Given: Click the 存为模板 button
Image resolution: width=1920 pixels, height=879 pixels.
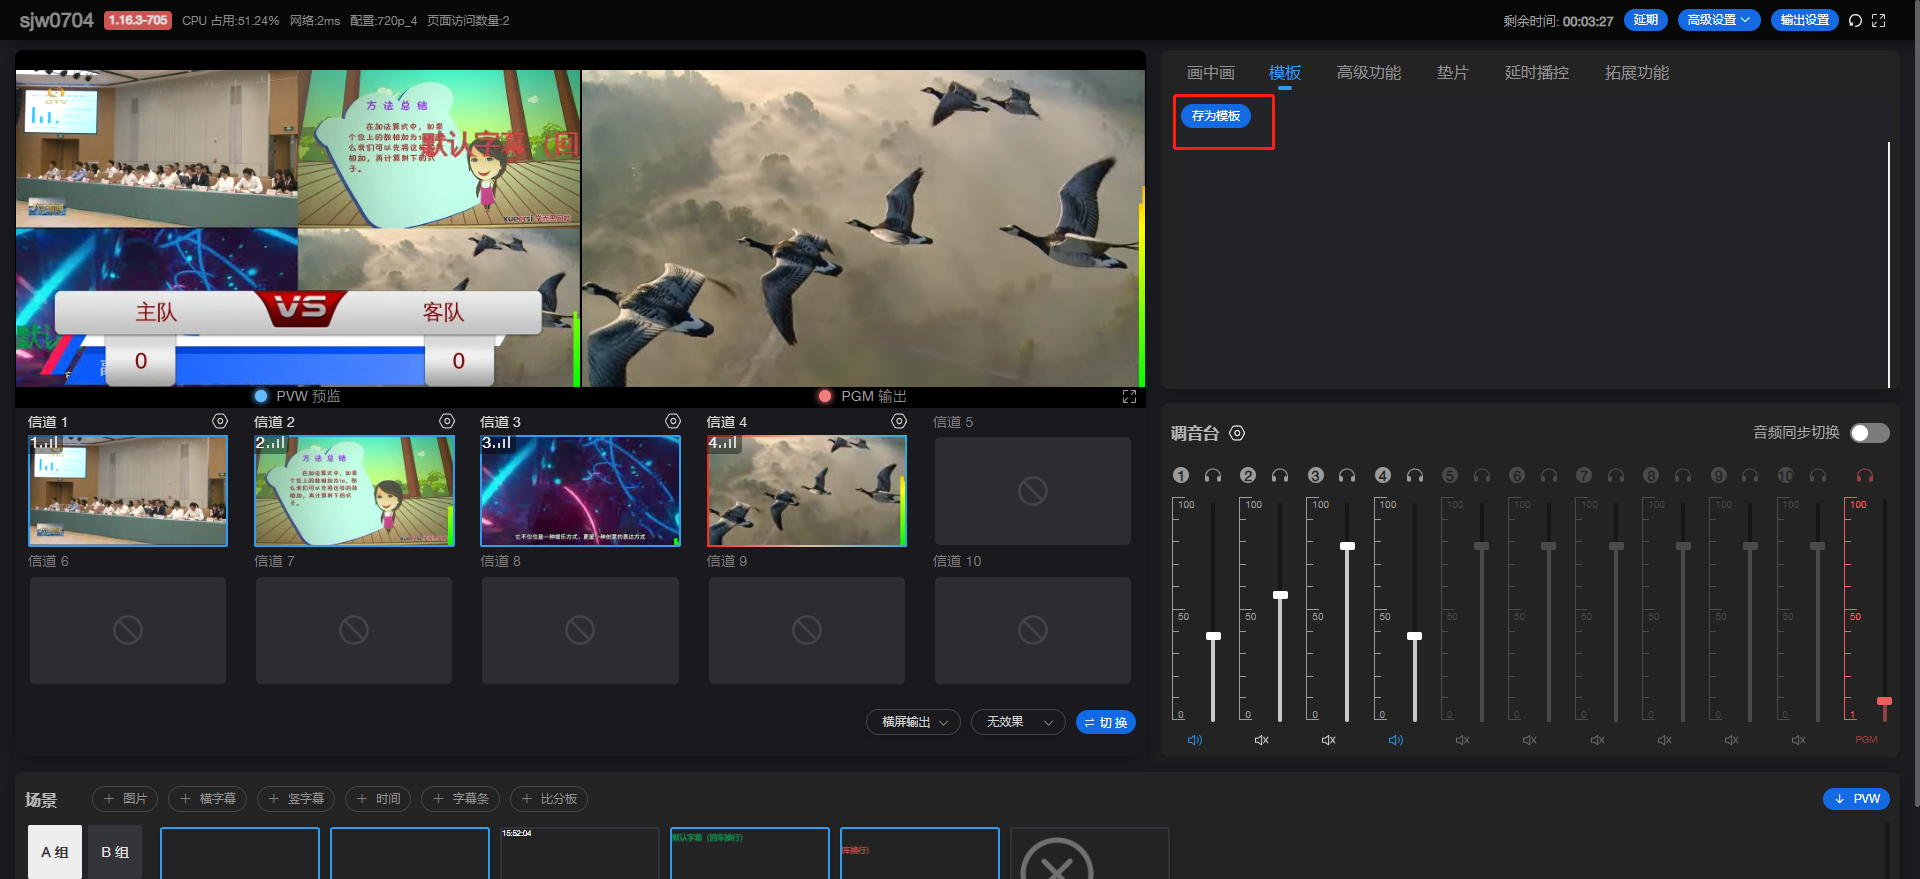Looking at the screenshot, I should tap(1215, 116).
